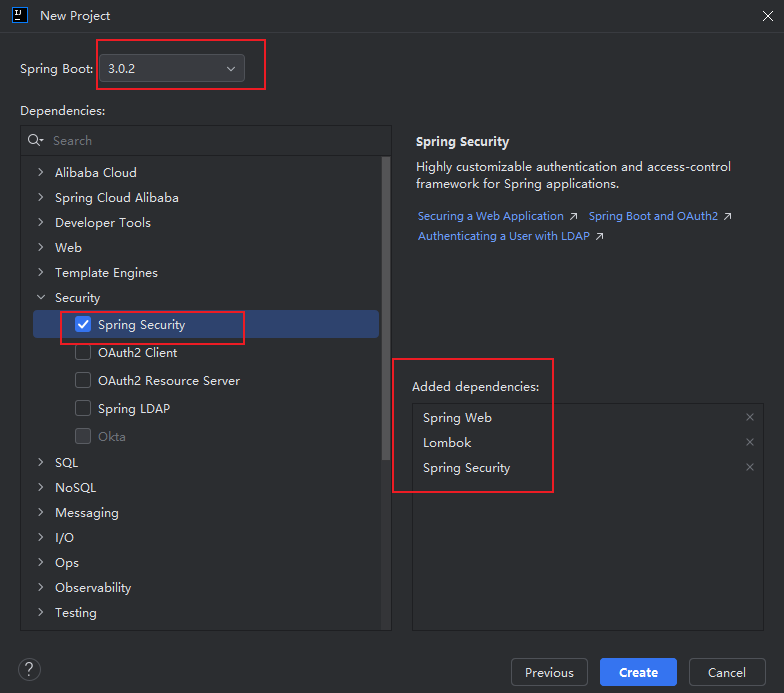Open the help question mark button
The height and width of the screenshot is (693, 784).
pyautogui.click(x=30, y=669)
